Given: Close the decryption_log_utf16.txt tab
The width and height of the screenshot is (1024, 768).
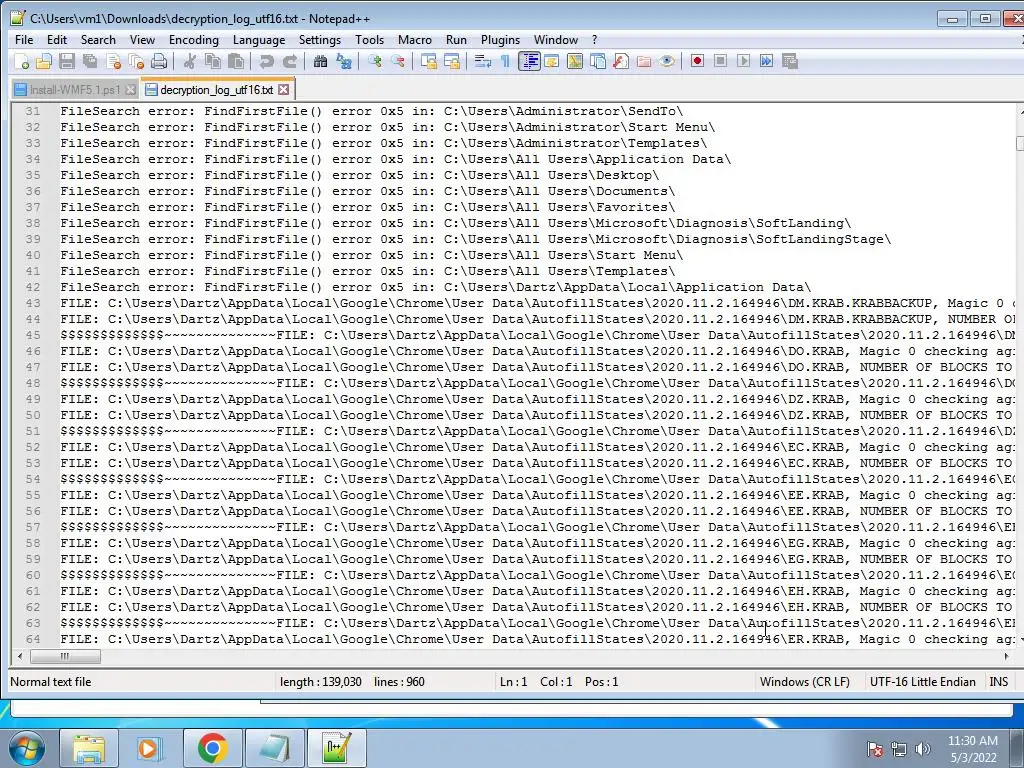Looking at the screenshot, I should (x=283, y=89).
